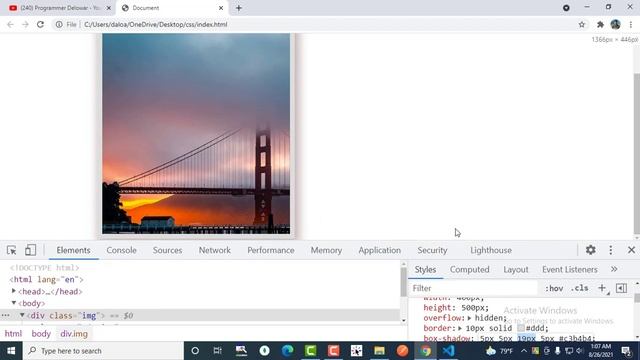Show hidden system tray icons
The width and height of the screenshot is (640, 360).
point(524,351)
